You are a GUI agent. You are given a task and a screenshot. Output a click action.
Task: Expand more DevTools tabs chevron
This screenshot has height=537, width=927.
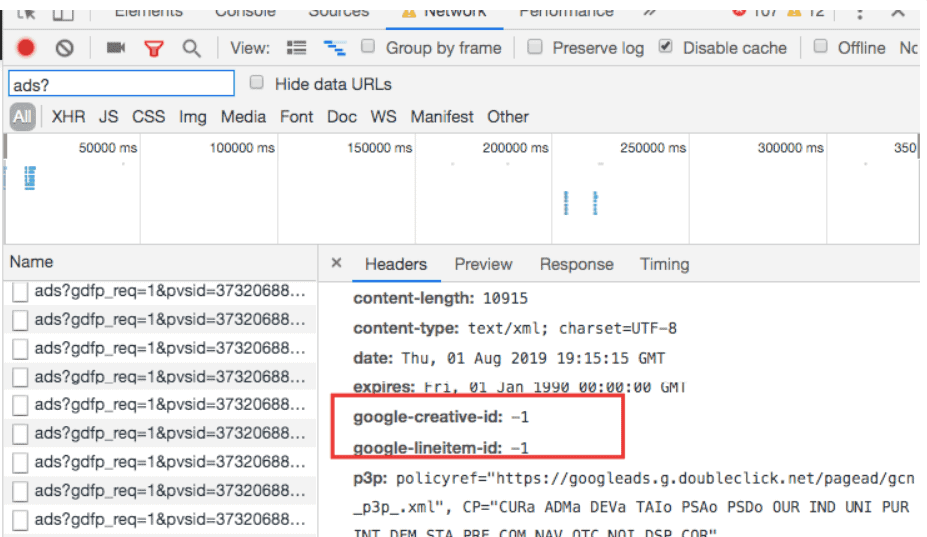pyautogui.click(x=650, y=12)
